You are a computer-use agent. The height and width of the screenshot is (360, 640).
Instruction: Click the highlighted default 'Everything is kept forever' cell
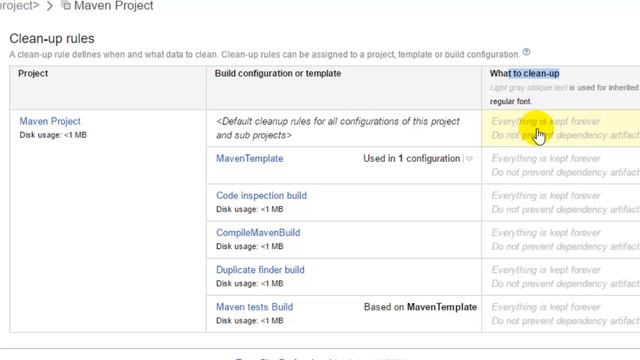point(561,128)
